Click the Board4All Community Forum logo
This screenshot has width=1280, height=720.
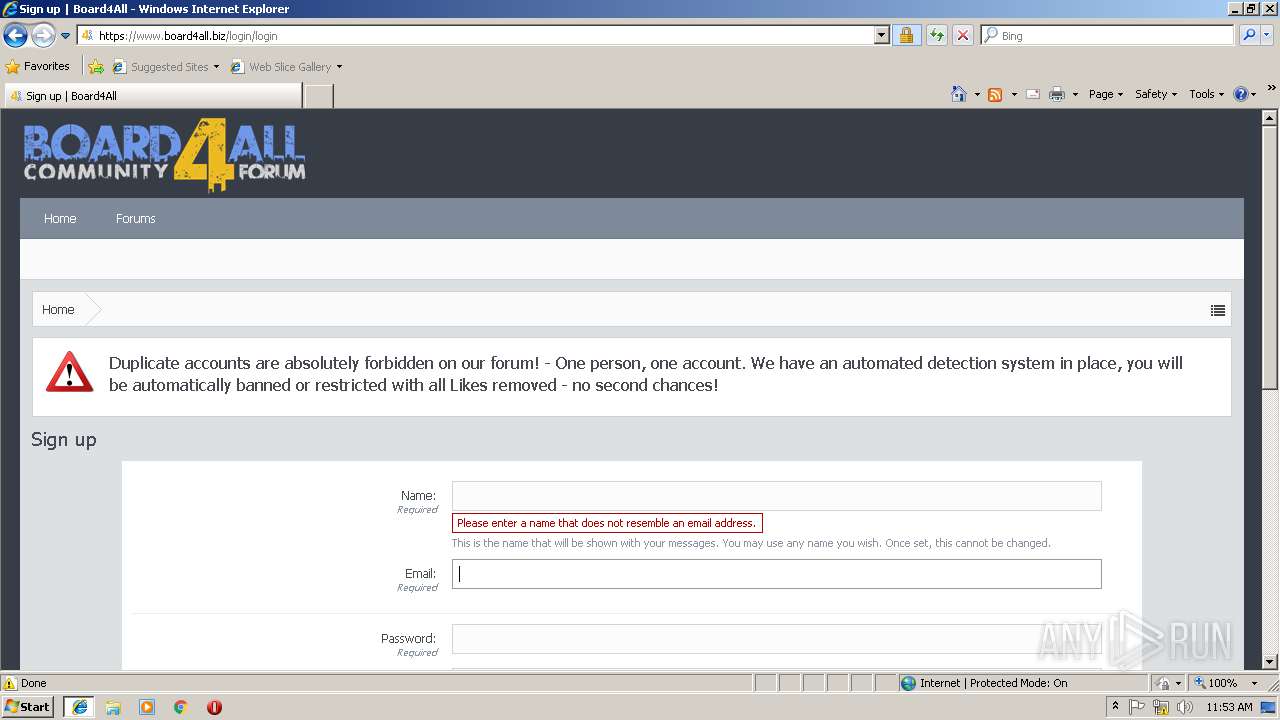point(165,154)
